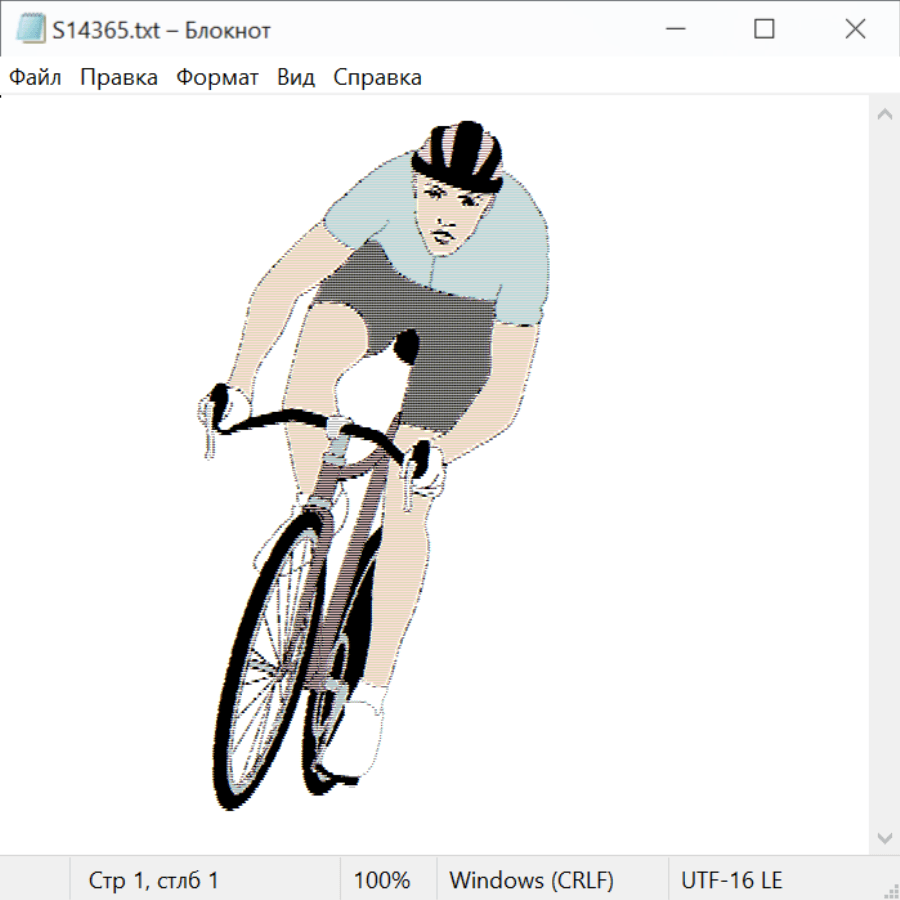Click the vertical scrollbar track
Viewport: 900px width, 900px height.
click(884, 475)
